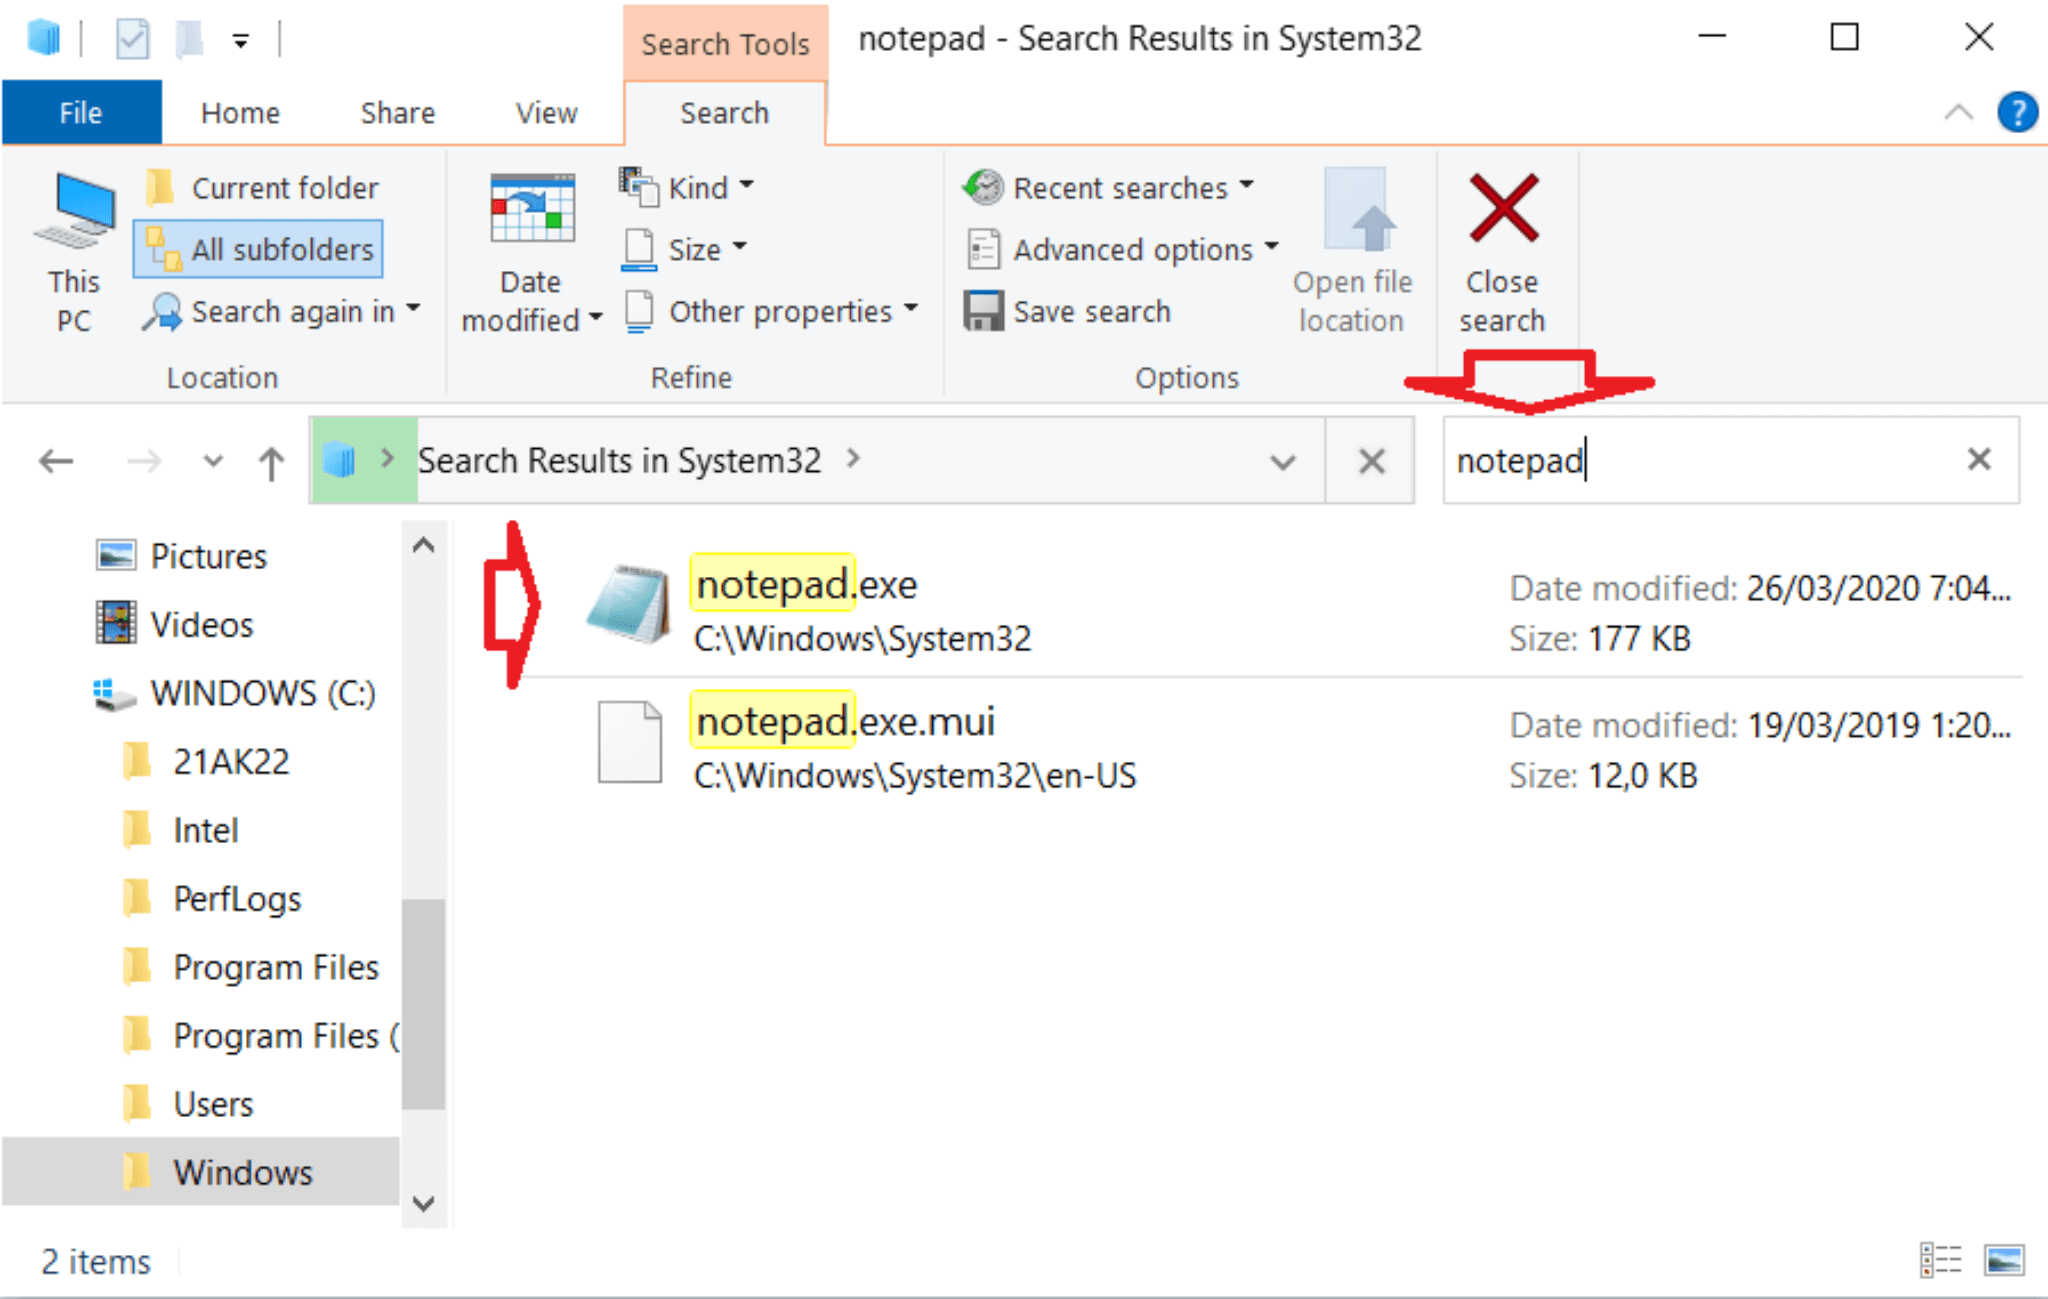Click Save search button

coord(1067,312)
